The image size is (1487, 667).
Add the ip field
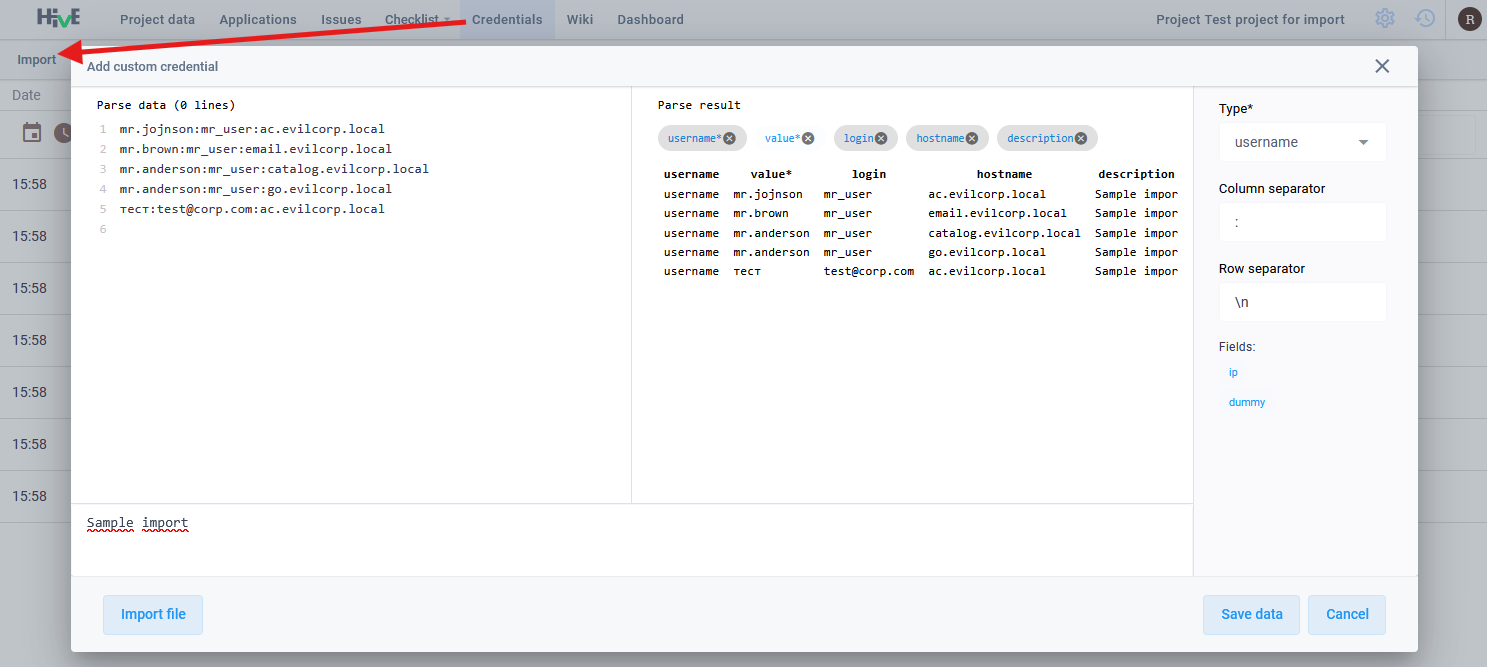tap(1233, 372)
